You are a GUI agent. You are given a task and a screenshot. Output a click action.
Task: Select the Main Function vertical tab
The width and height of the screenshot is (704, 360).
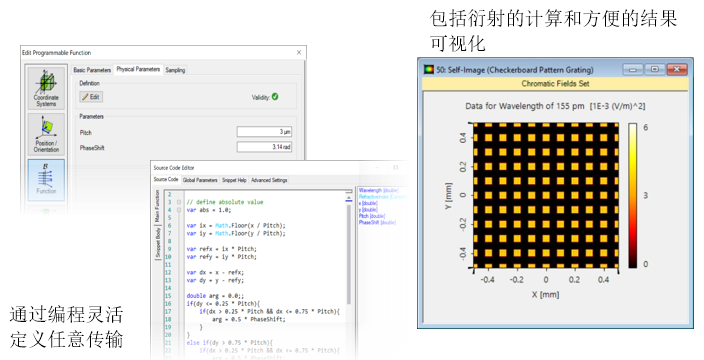click(x=157, y=206)
